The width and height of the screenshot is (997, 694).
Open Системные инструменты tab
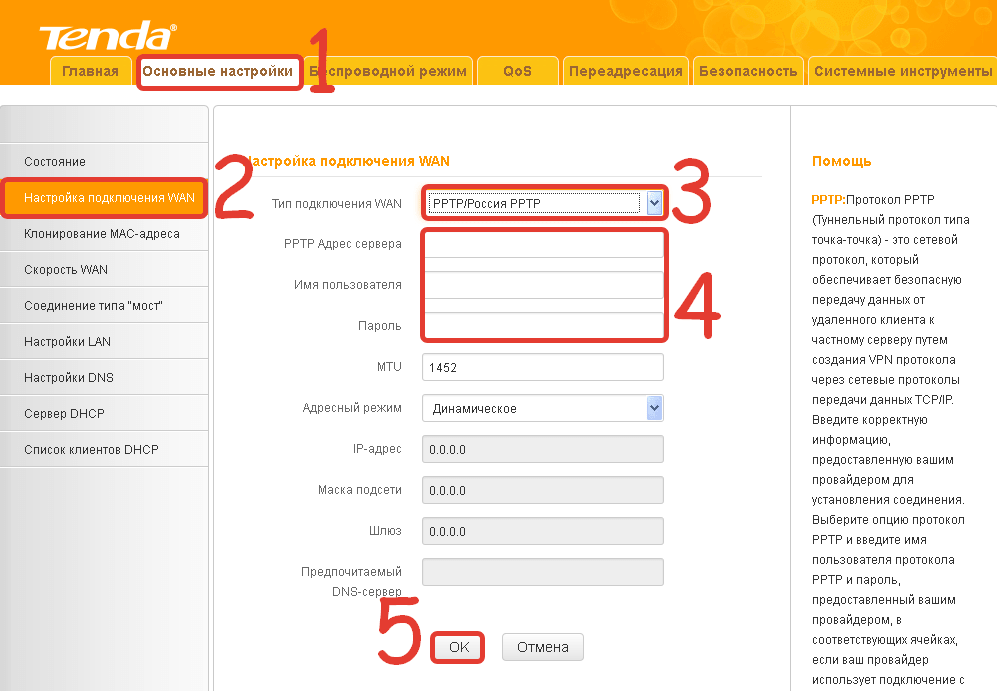[902, 71]
